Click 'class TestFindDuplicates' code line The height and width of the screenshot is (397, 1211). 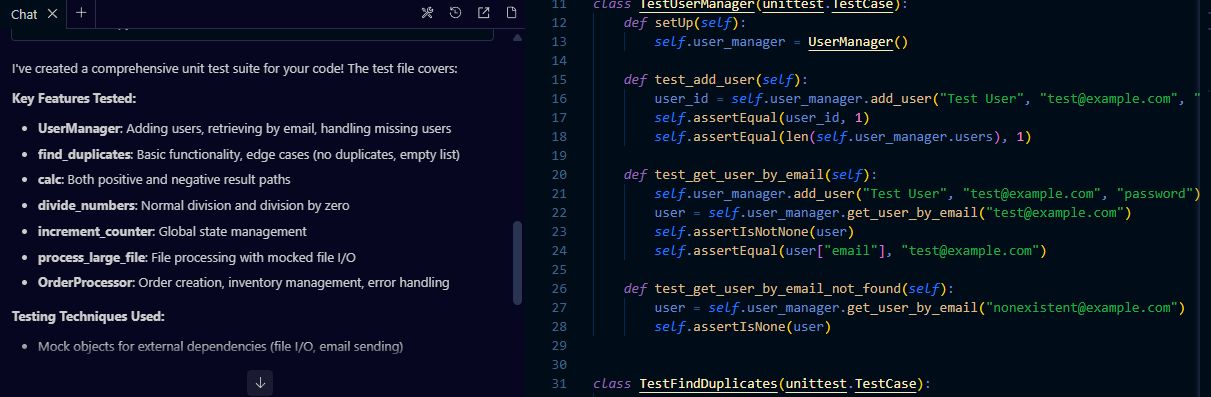pos(761,384)
